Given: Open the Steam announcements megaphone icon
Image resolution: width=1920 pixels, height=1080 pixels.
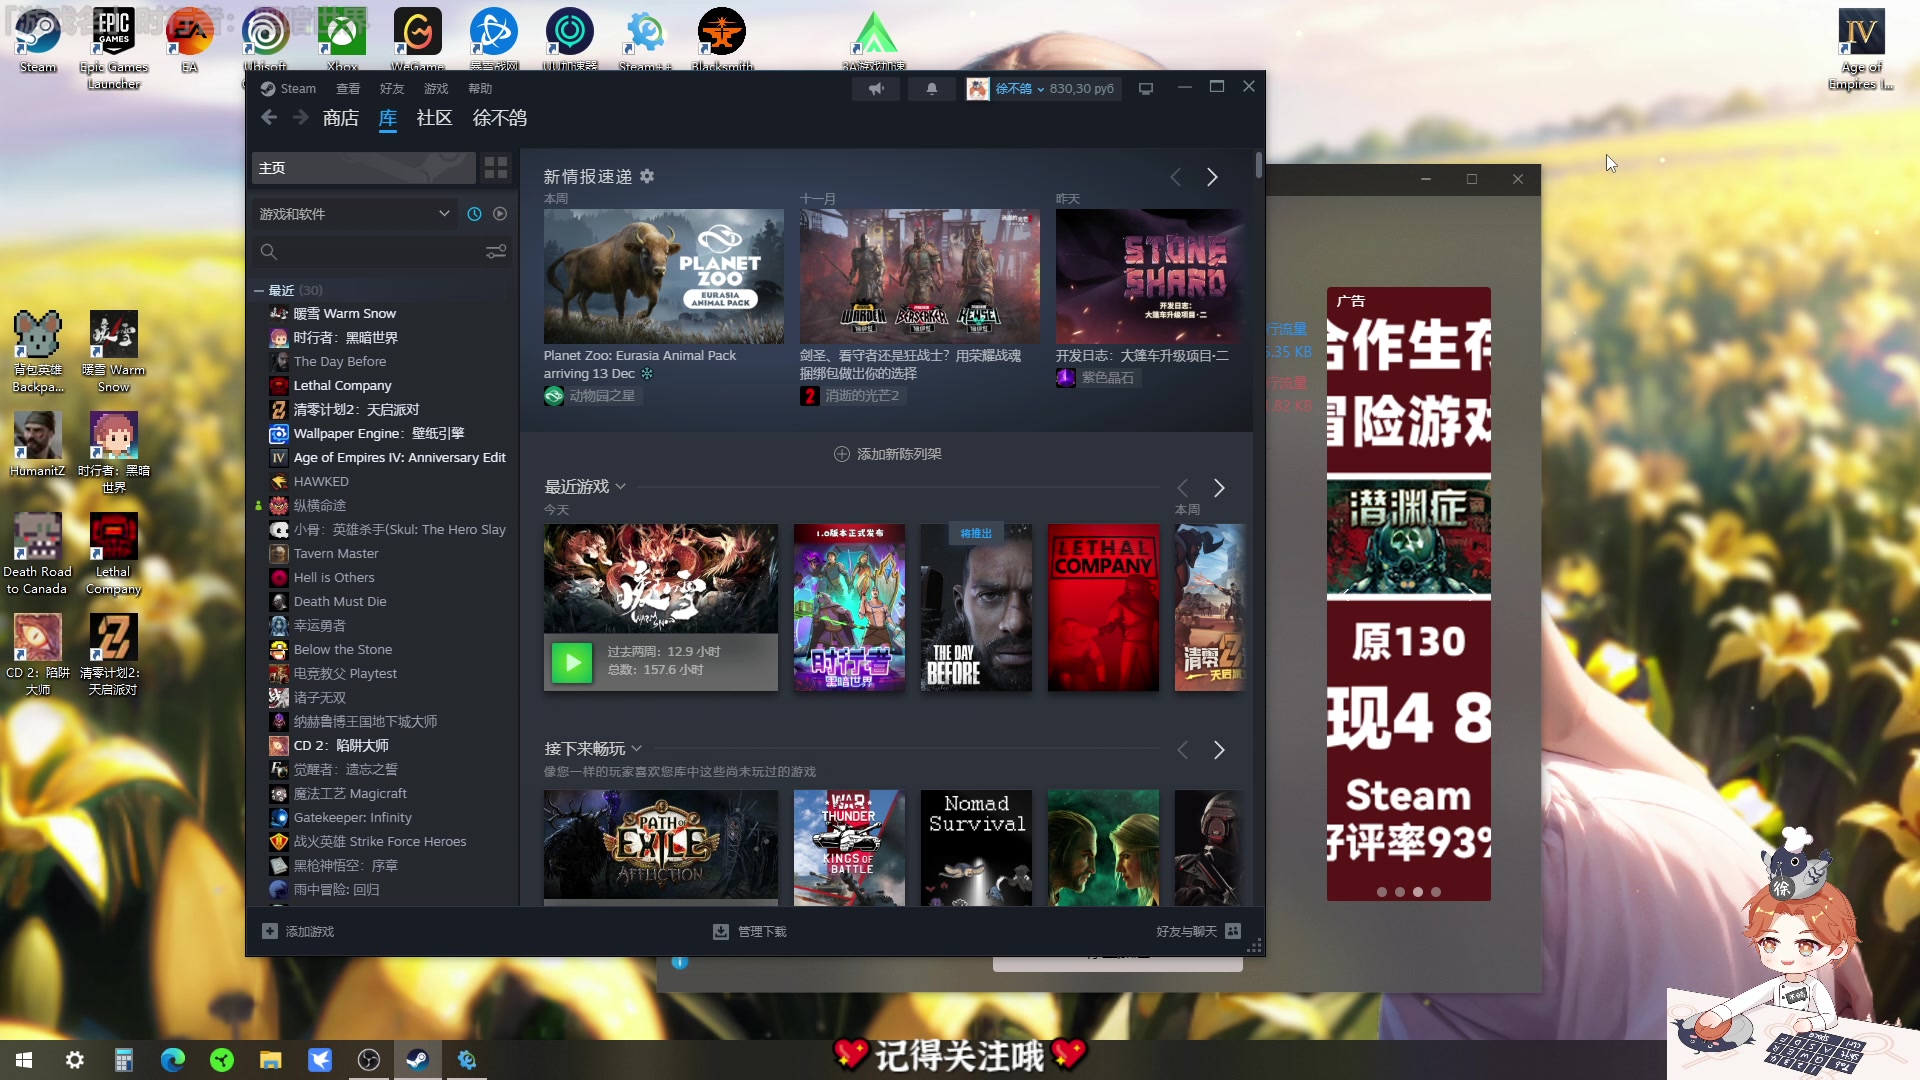Looking at the screenshot, I should coord(876,89).
